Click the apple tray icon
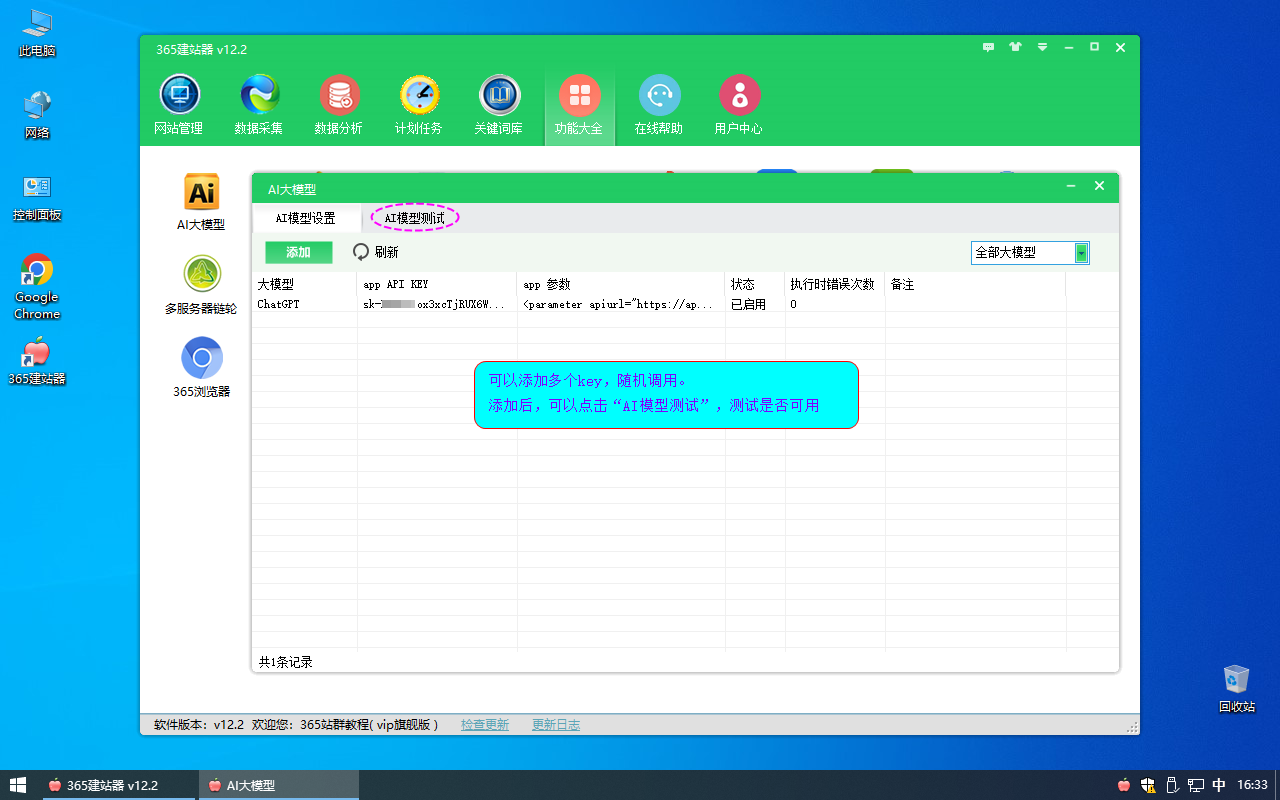1280x800 pixels. (x=1124, y=785)
